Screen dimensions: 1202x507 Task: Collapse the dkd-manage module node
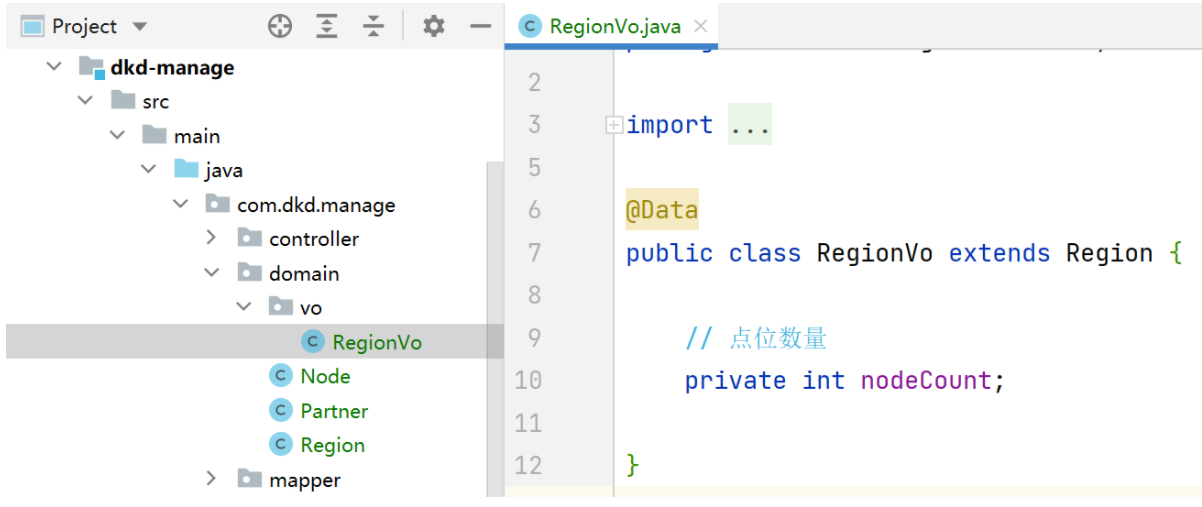click(x=53, y=67)
